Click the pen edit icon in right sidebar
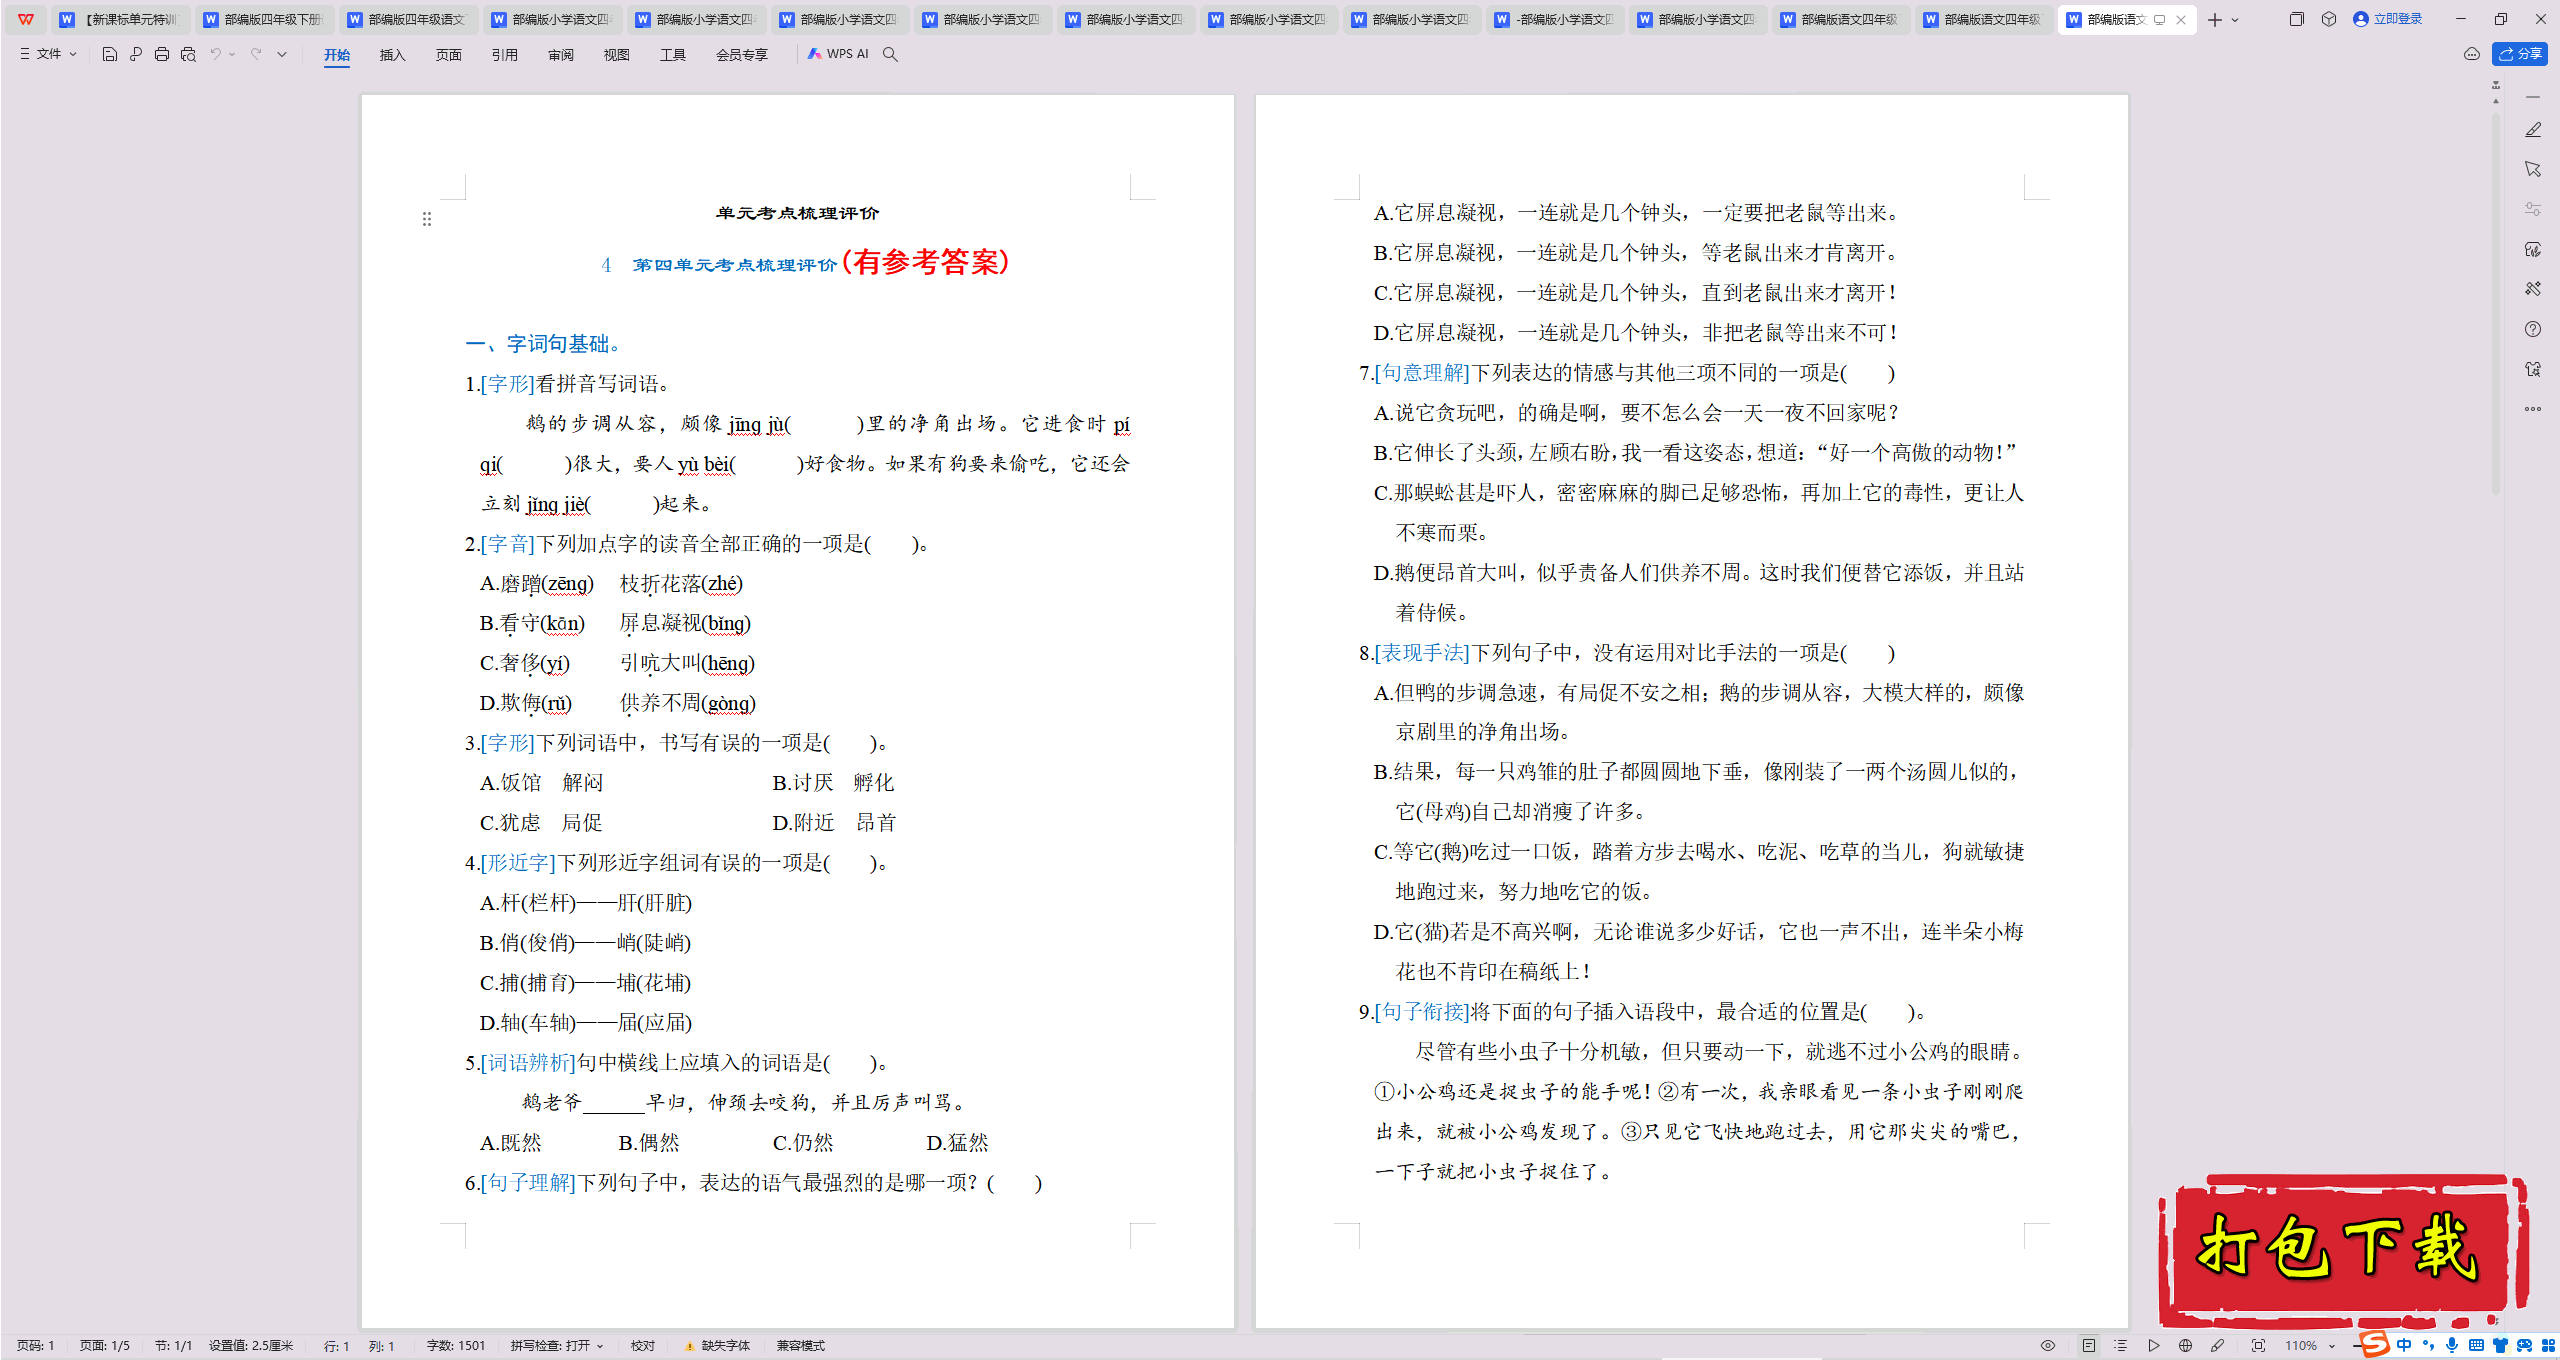Image resolution: width=2560 pixels, height=1360 pixels. [x=2533, y=130]
